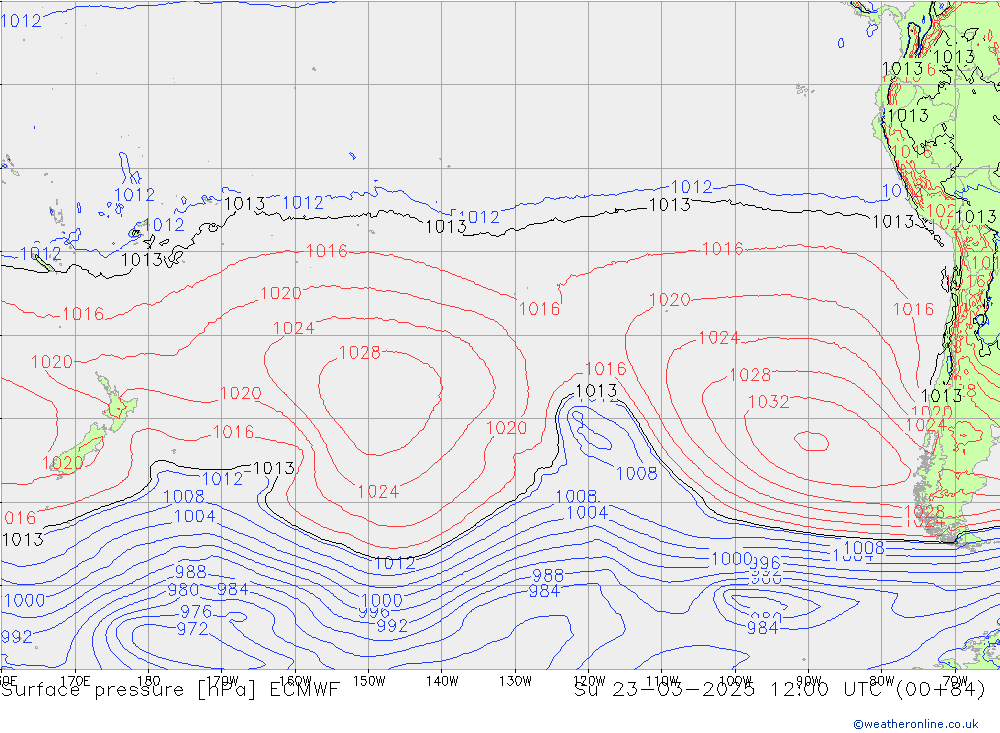Image resolution: width=1000 pixels, height=733 pixels.
Task: Click the 140W longitude label
Action: [x=442, y=681]
